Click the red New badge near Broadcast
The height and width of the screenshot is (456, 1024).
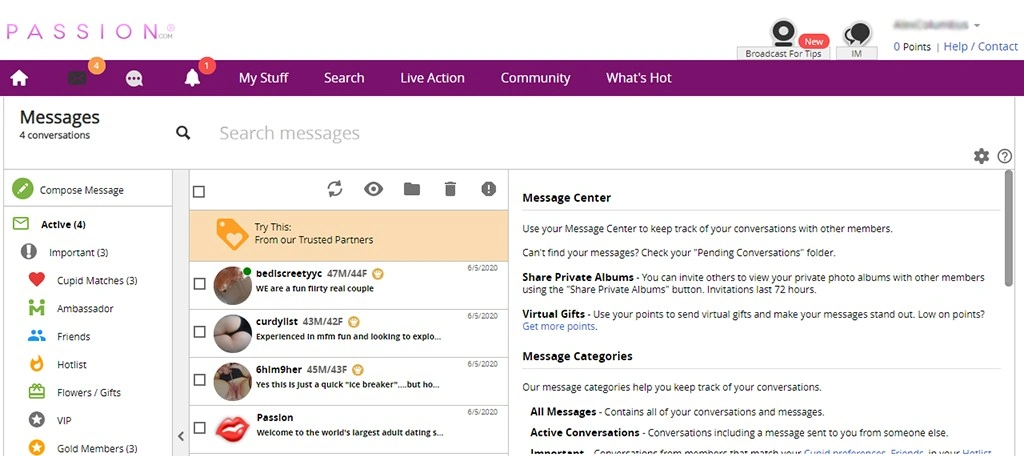814,41
